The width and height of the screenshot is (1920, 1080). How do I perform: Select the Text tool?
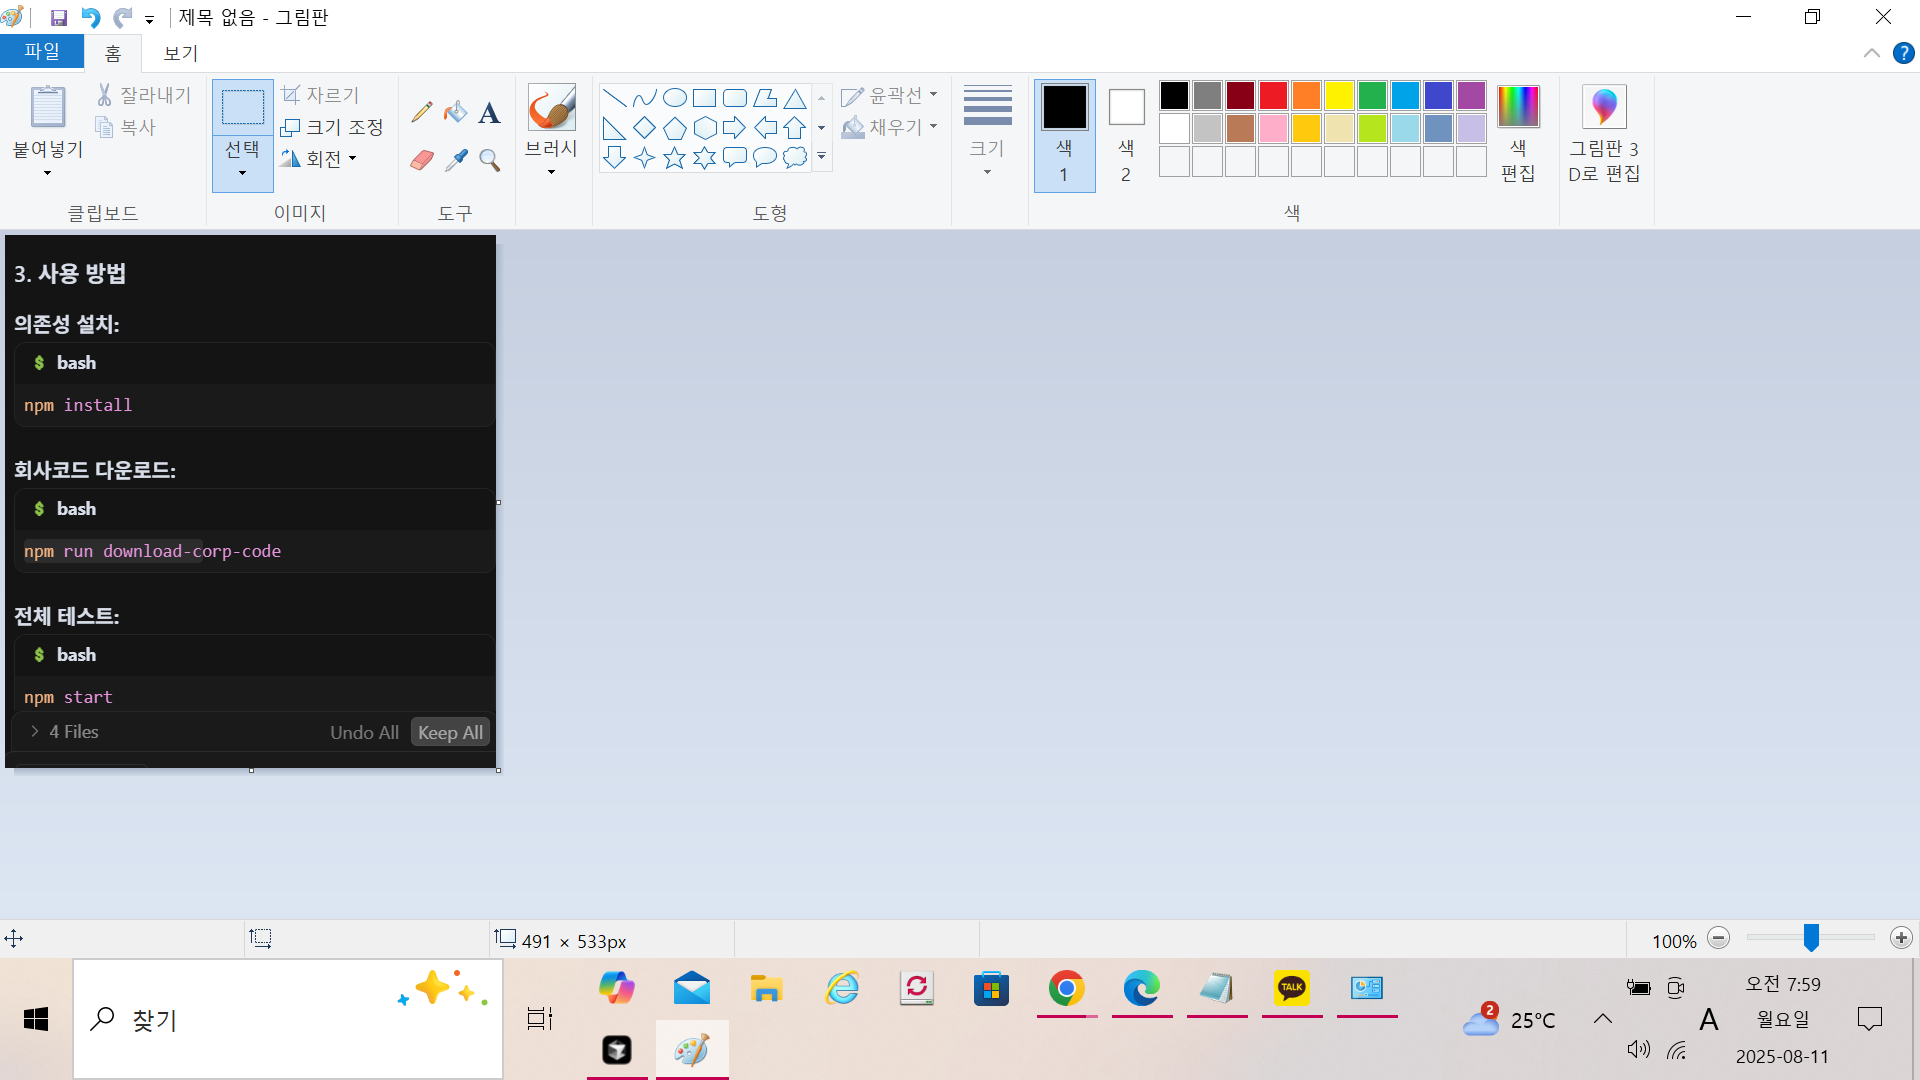point(489,112)
